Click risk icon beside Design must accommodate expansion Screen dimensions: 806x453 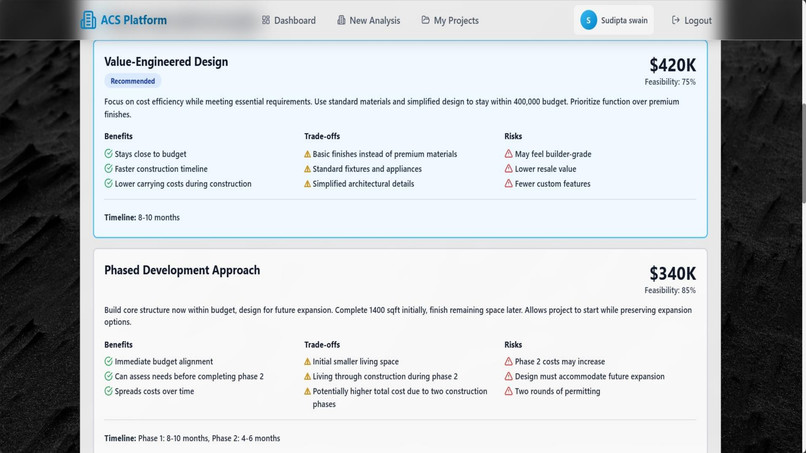pos(508,376)
